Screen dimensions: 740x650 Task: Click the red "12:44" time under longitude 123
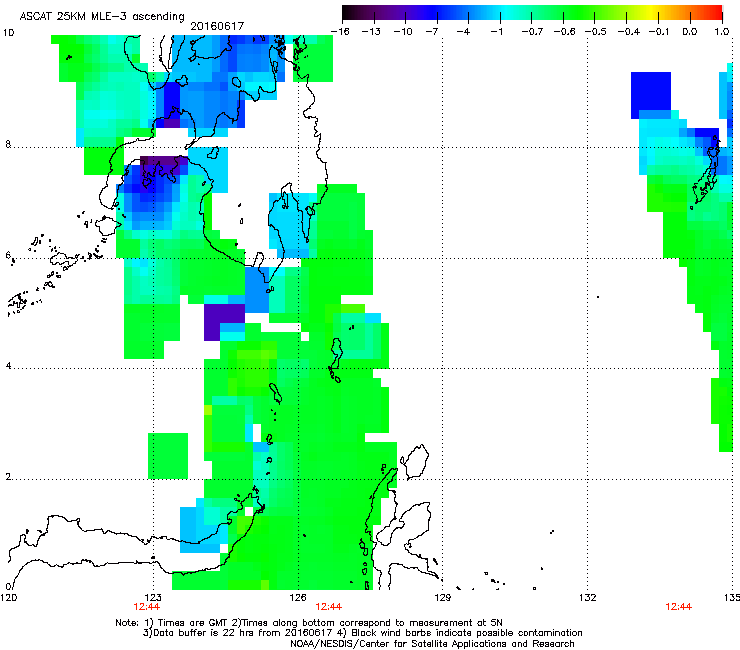pyautogui.click(x=147, y=607)
